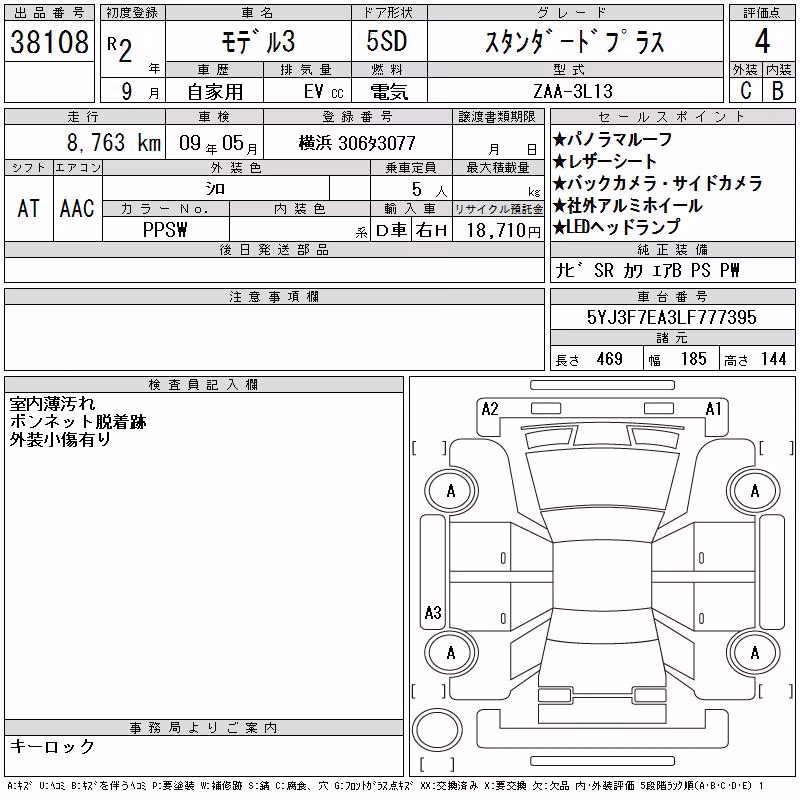The image size is (800, 800).
Task: Click the A3 damage mark on the side sill
Action: point(433,613)
